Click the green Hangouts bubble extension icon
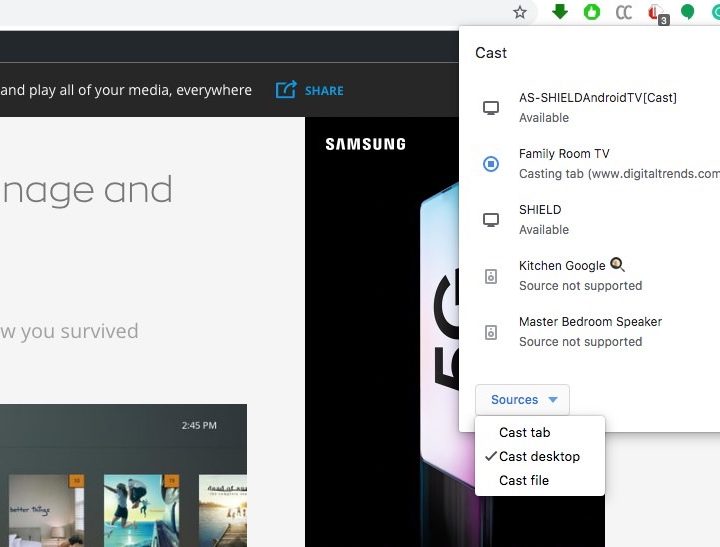720x547 pixels. (x=687, y=12)
